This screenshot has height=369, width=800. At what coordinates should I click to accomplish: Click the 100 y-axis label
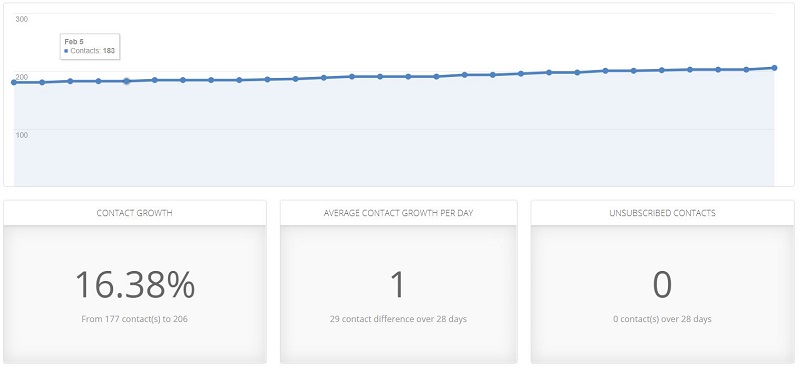point(22,135)
